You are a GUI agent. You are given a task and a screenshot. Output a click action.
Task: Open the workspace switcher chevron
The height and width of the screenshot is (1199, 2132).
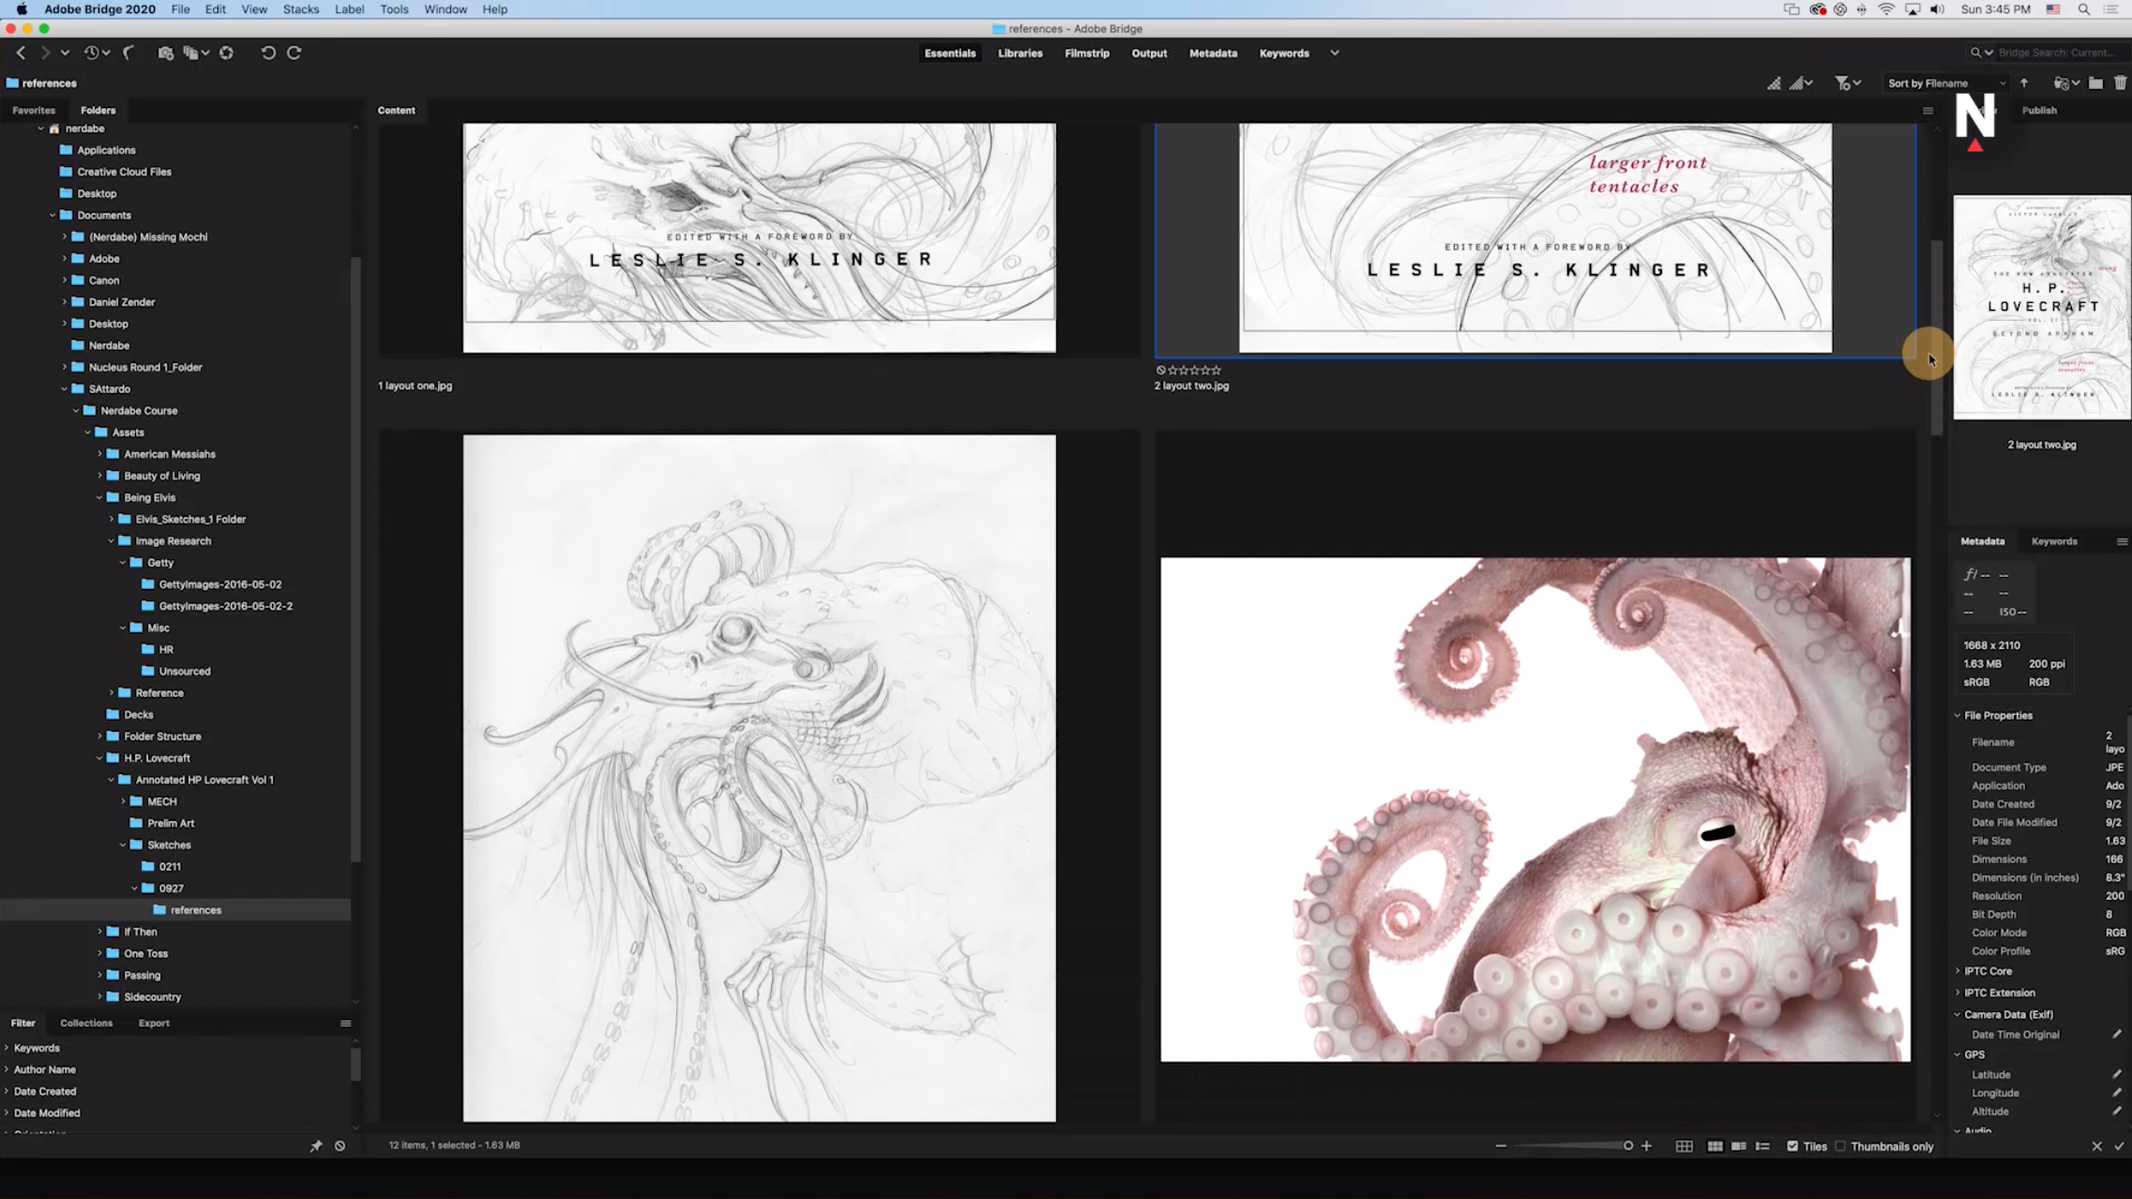(1334, 53)
